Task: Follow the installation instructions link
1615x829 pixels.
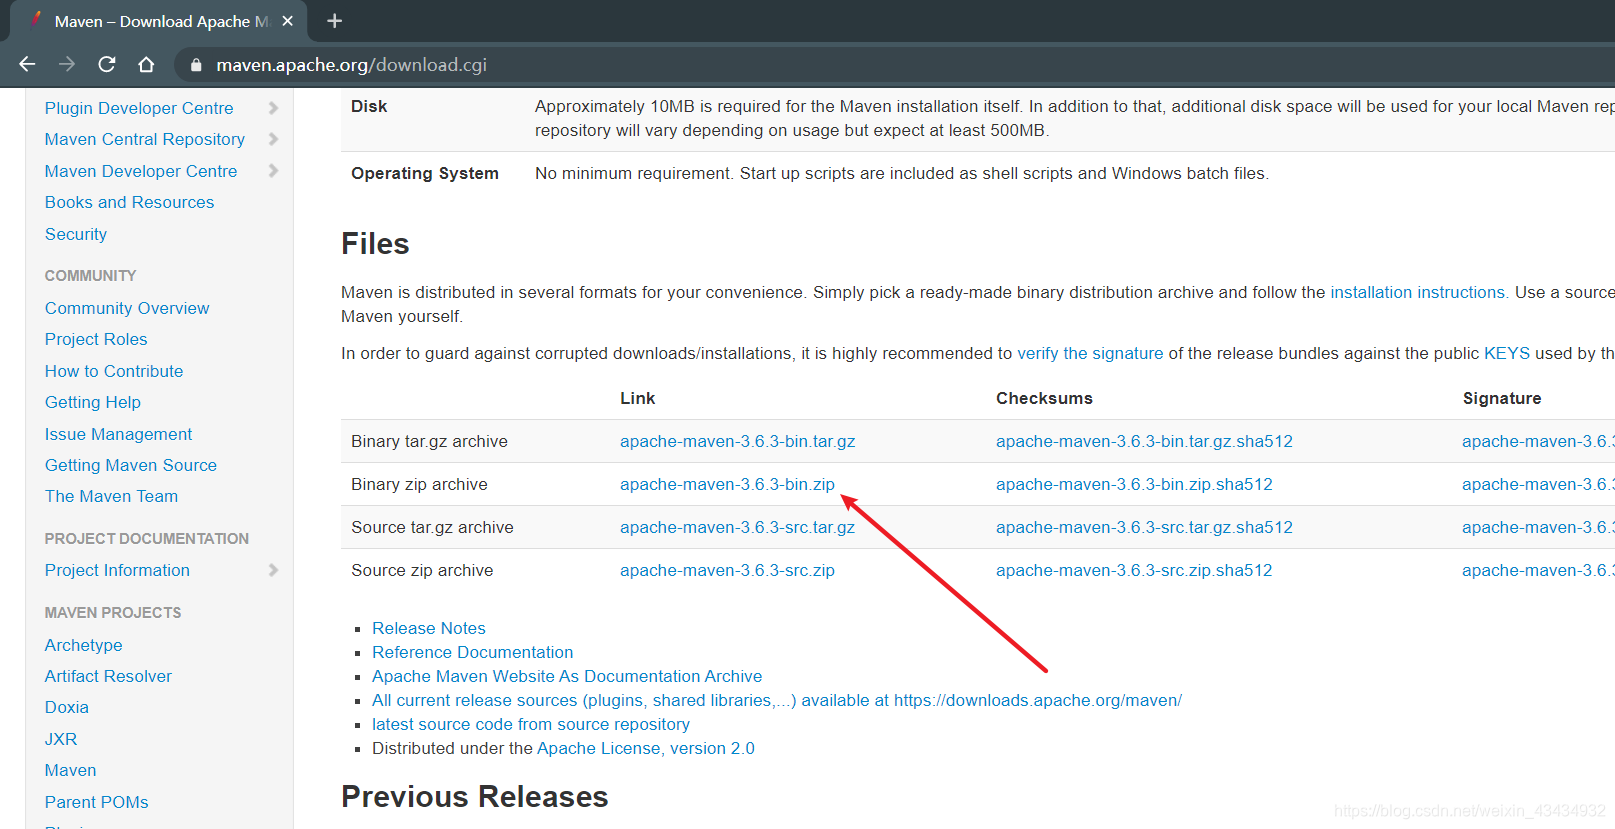Action: (x=1417, y=292)
